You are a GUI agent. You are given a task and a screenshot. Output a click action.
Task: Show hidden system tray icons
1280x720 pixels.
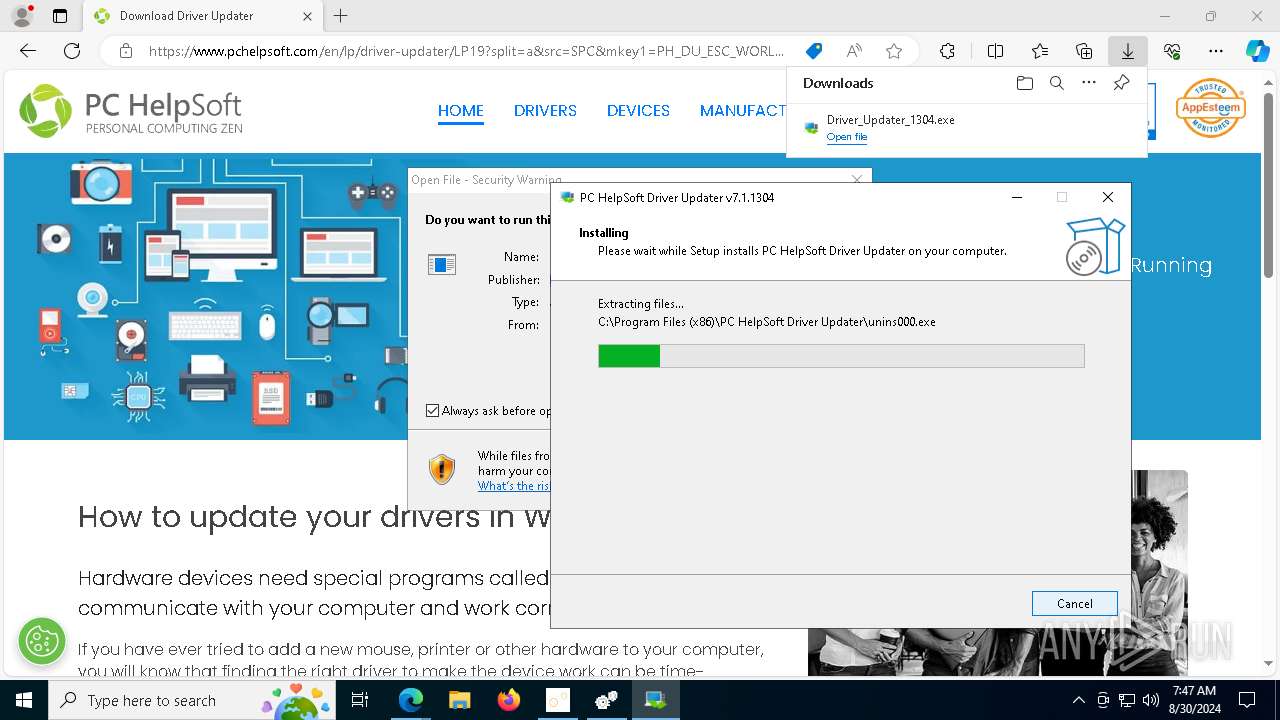(x=1078, y=700)
